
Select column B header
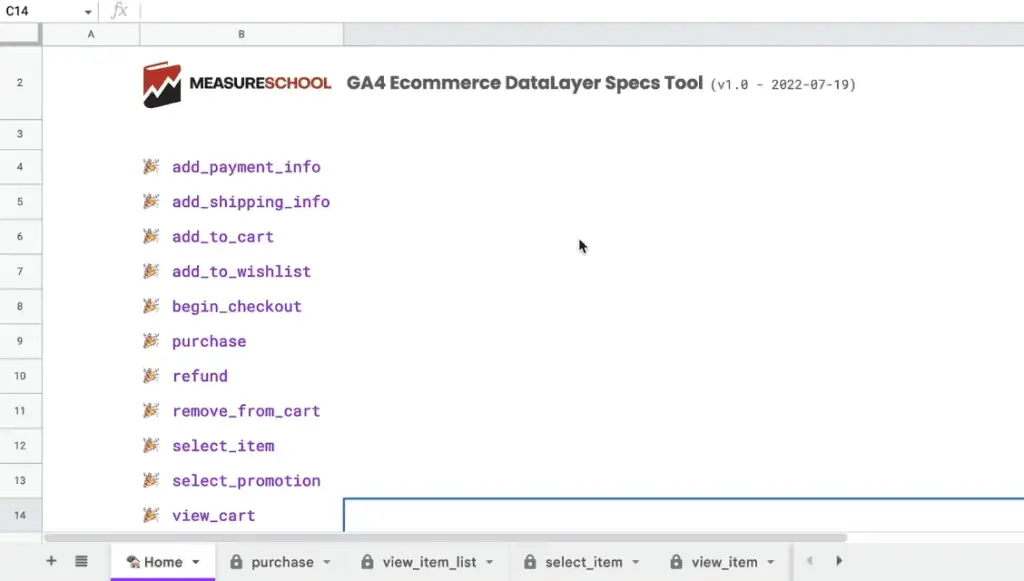tap(240, 33)
